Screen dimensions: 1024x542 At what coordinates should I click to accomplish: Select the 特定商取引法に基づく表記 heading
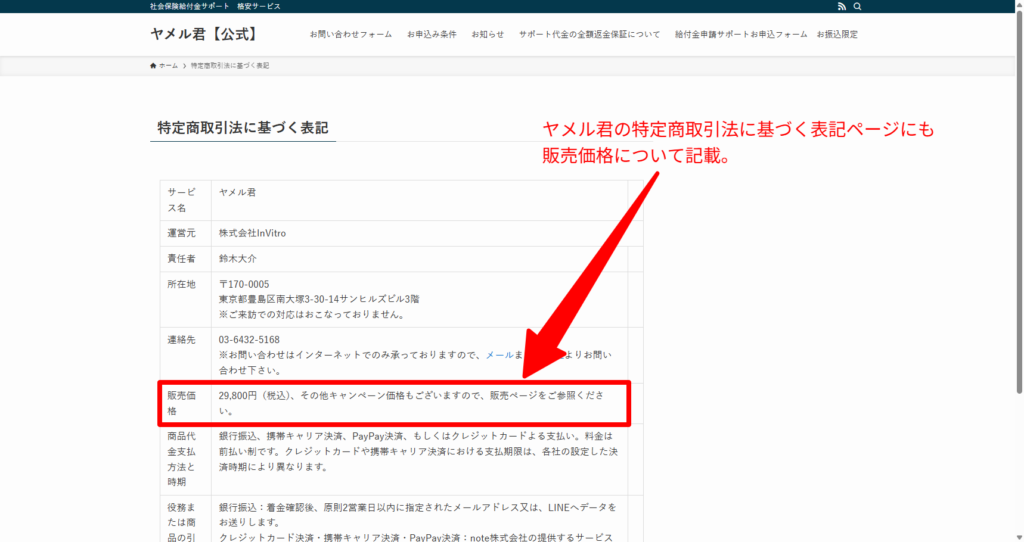point(243,128)
